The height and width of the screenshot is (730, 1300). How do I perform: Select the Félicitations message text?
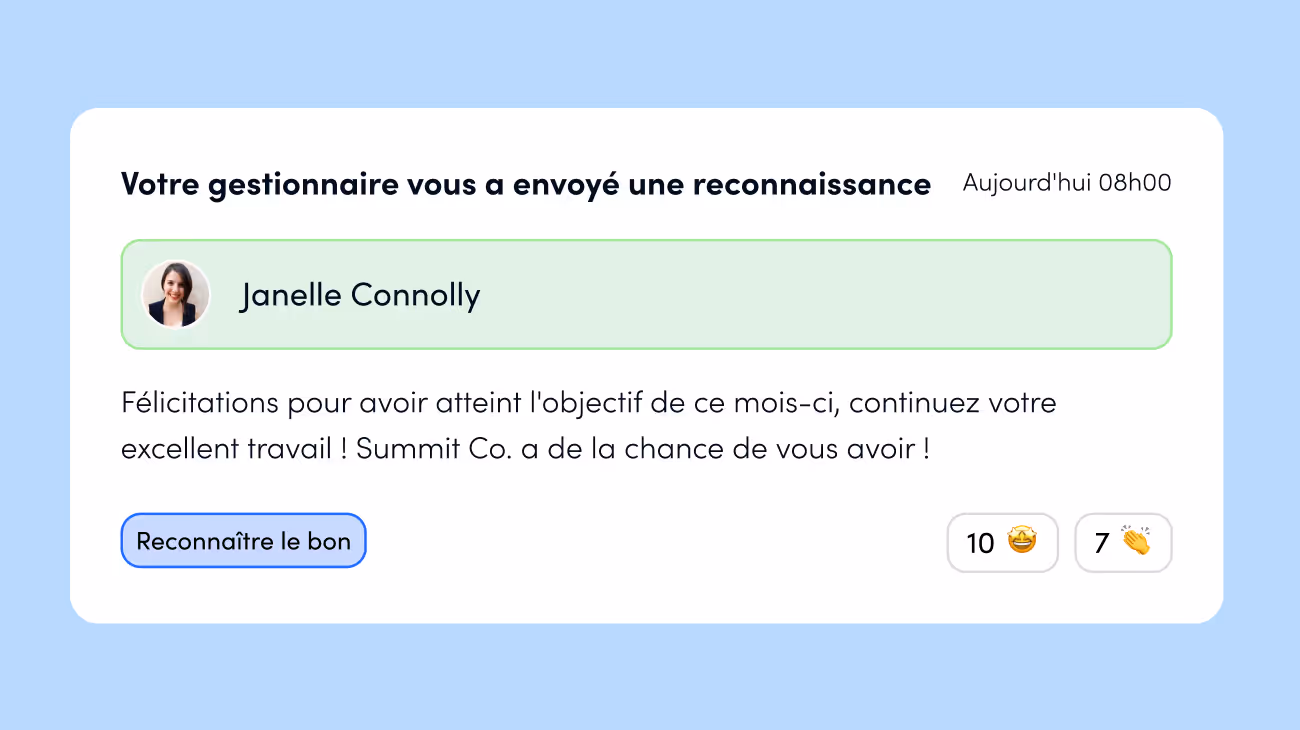pyautogui.click(x=588, y=426)
